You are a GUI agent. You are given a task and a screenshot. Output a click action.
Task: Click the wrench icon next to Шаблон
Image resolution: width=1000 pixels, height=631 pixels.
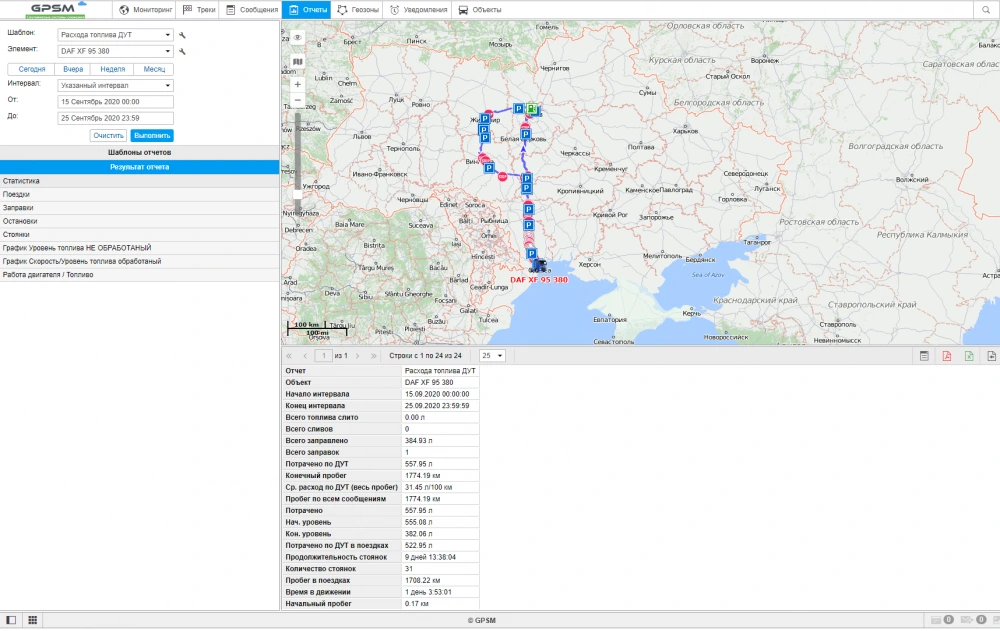click(x=182, y=35)
